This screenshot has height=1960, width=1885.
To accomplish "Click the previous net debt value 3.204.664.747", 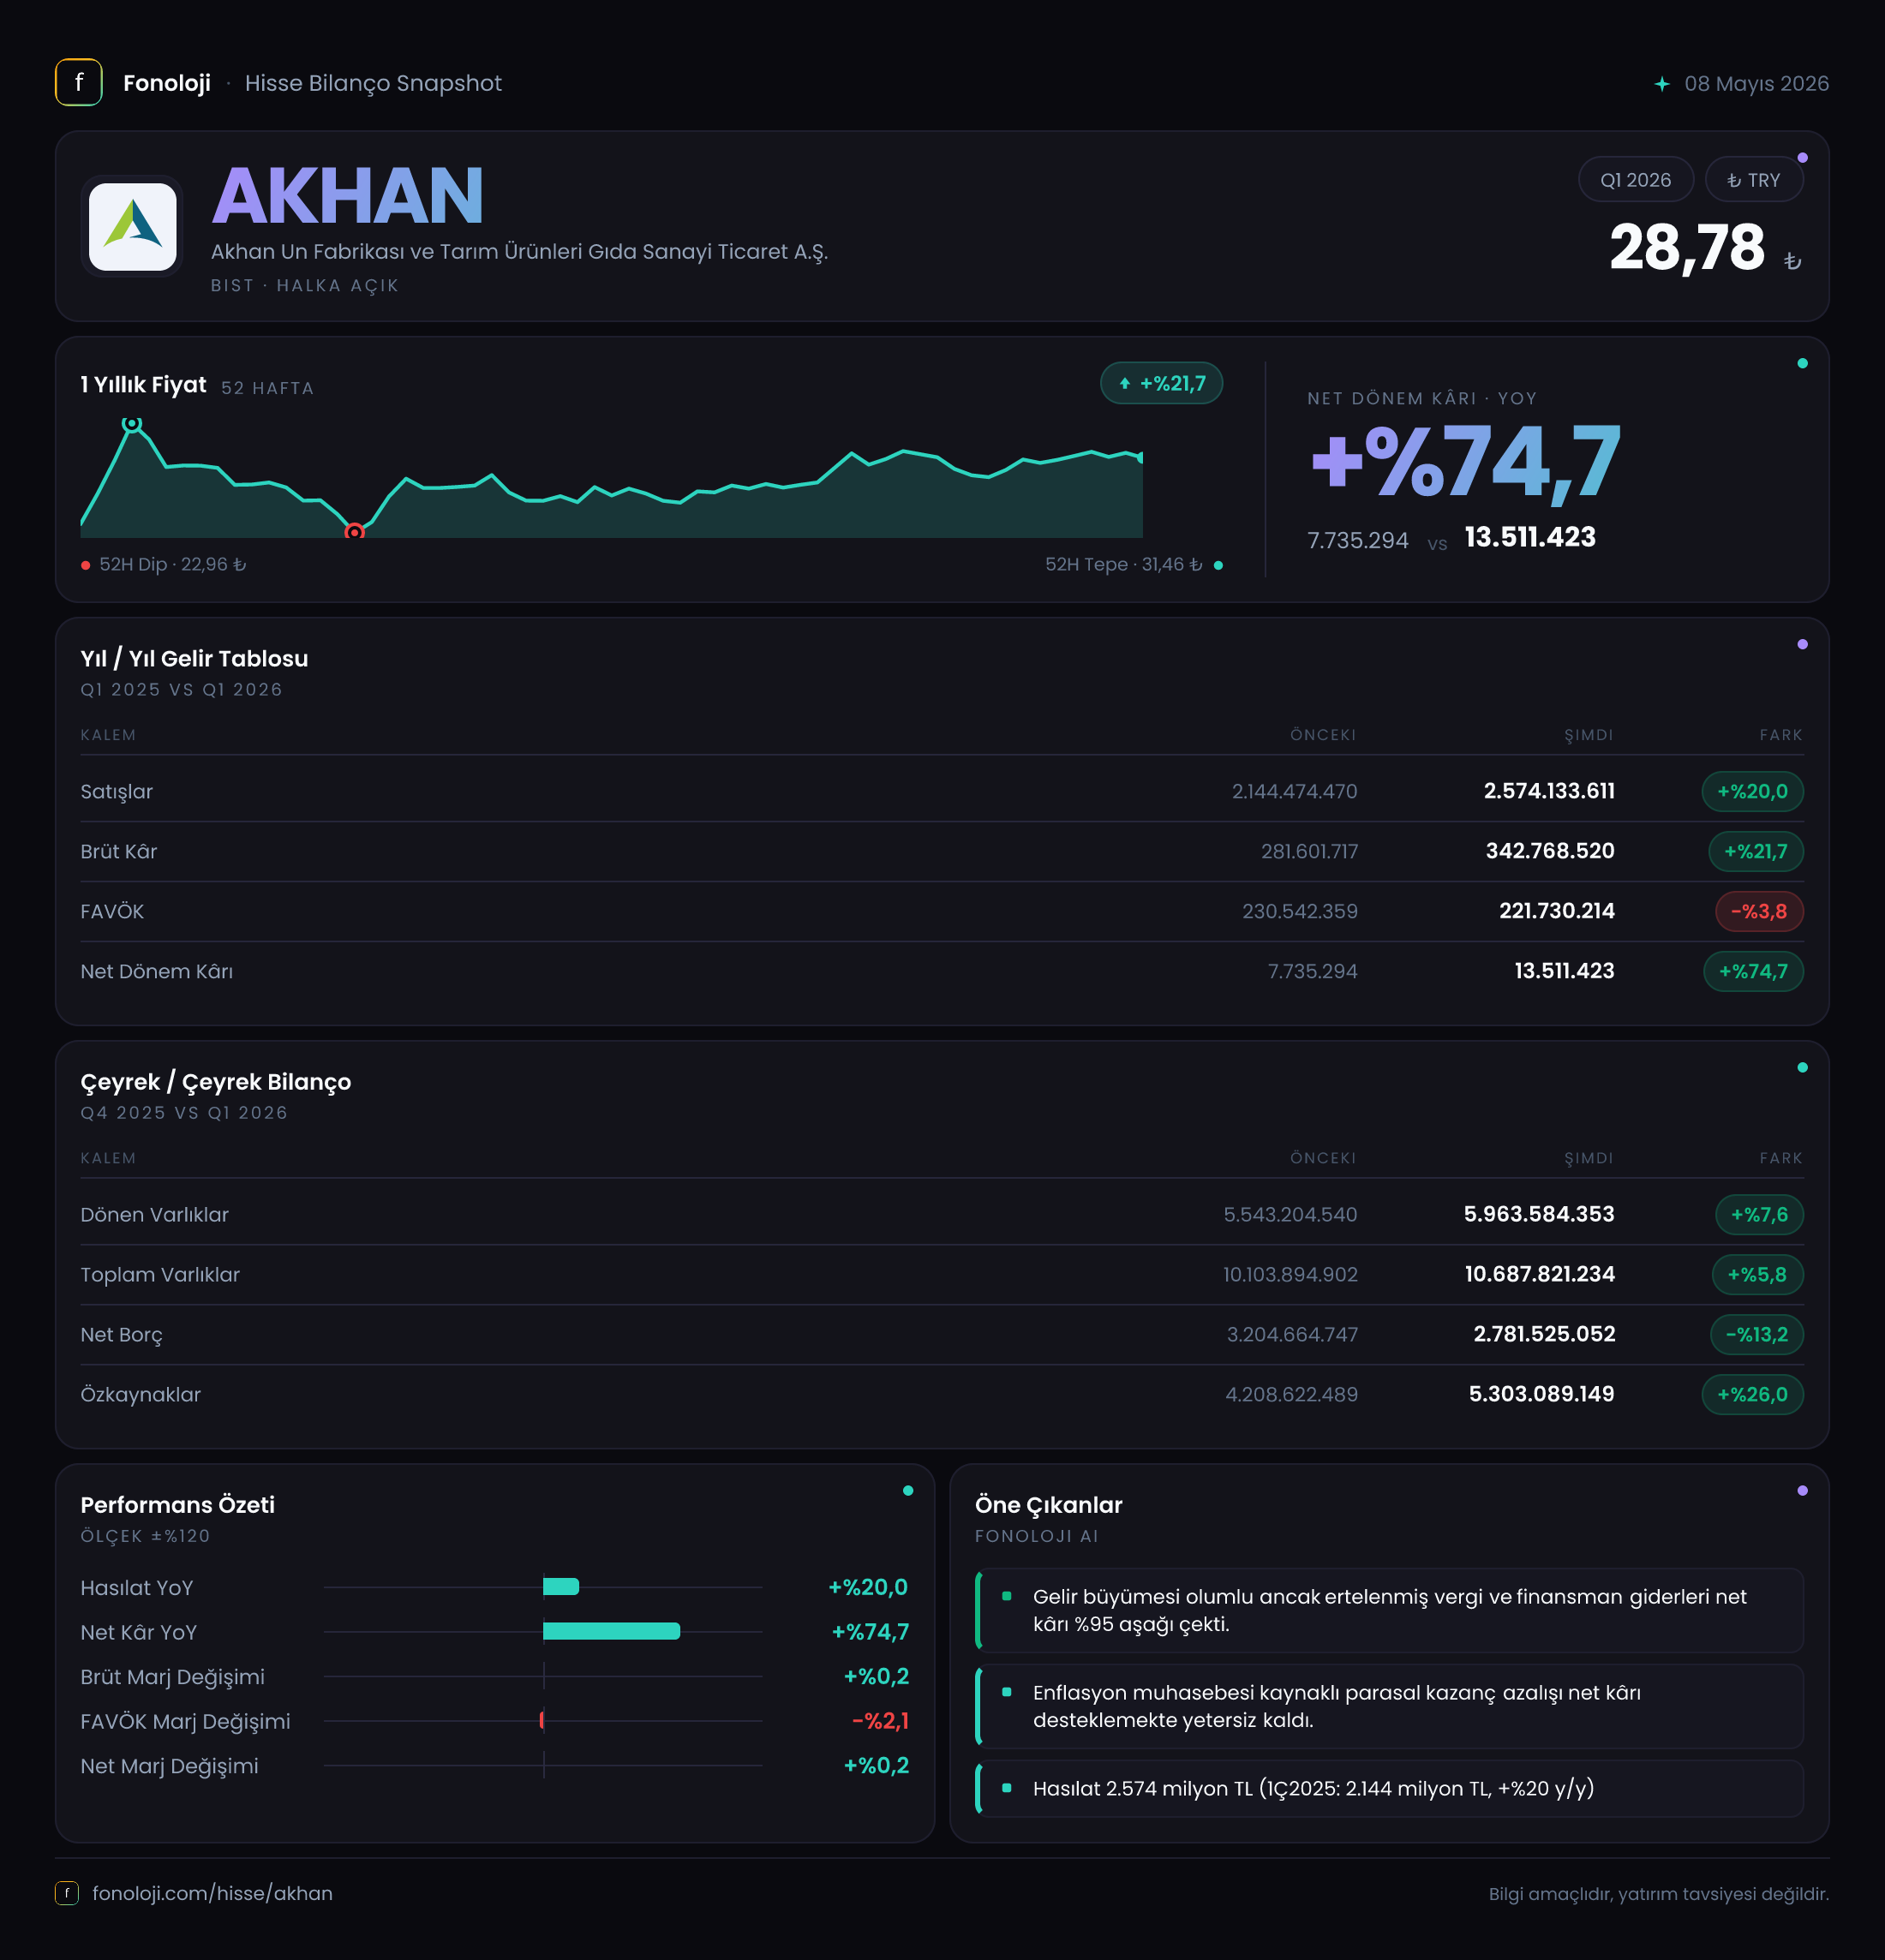I will click(1292, 1334).
